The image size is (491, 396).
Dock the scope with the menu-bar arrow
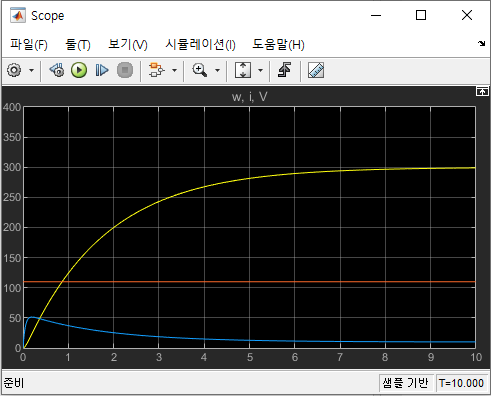click(481, 43)
